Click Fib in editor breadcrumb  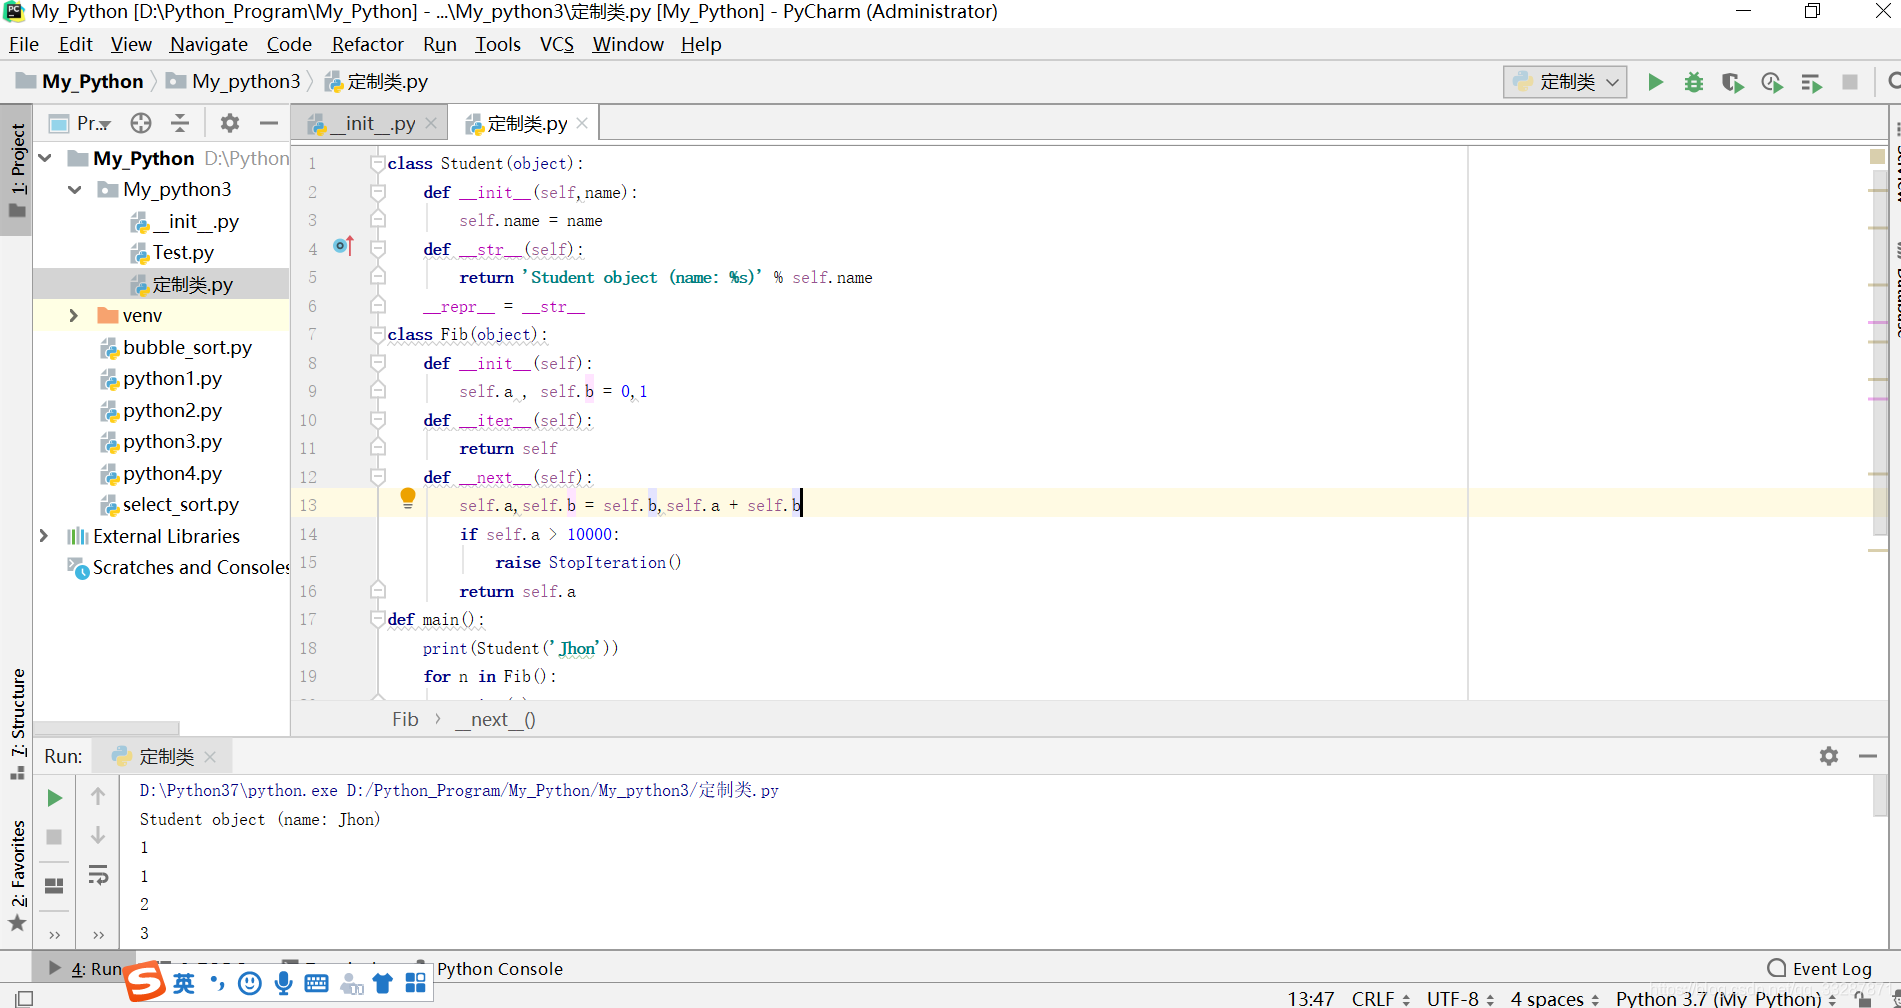click(x=405, y=720)
